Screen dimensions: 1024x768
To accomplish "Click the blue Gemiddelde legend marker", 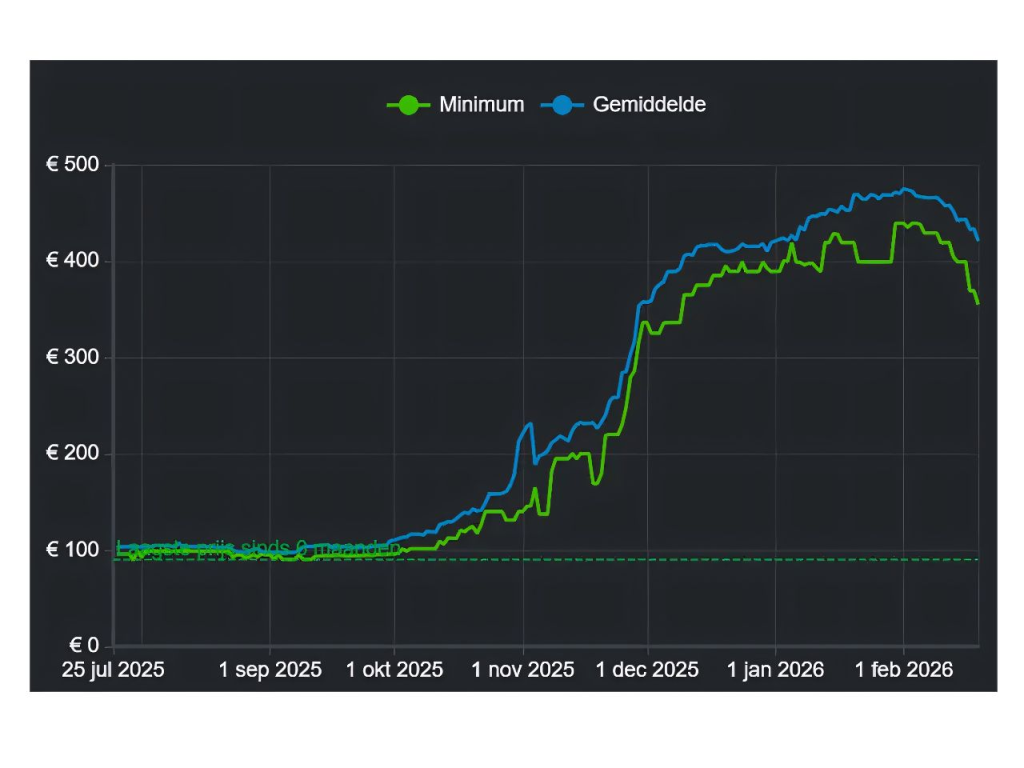I will tap(562, 105).
